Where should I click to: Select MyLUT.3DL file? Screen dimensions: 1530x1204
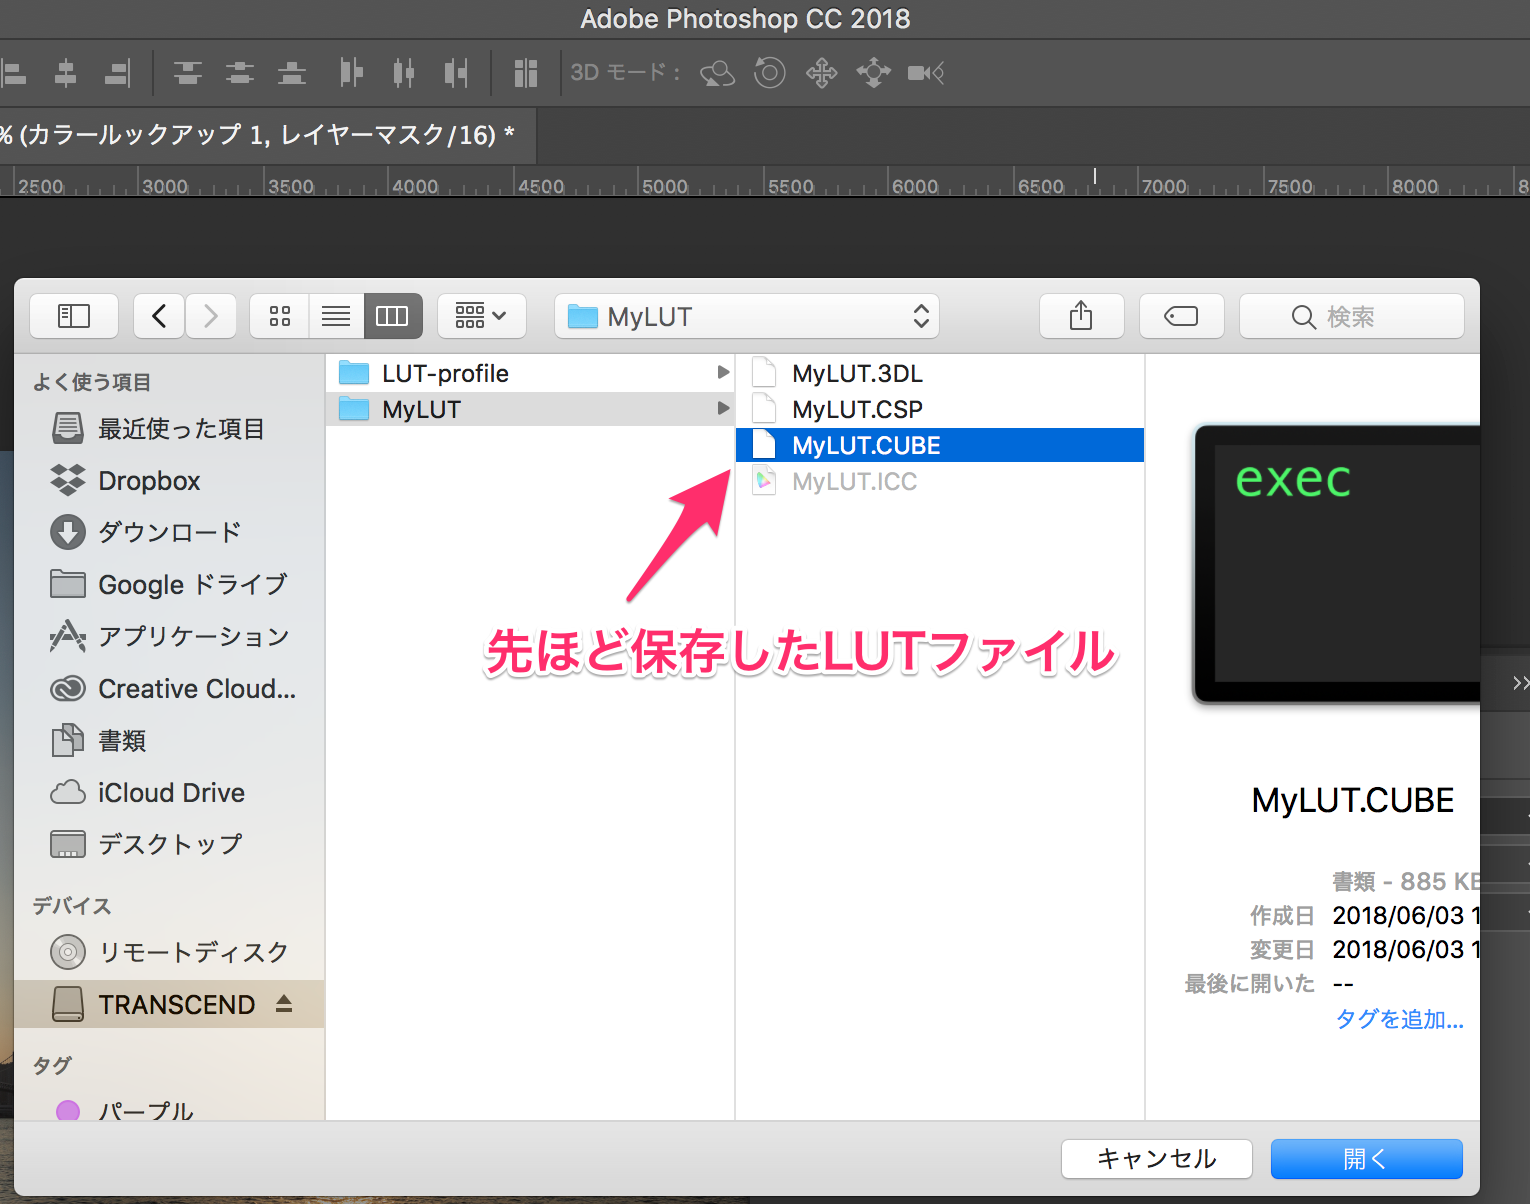[x=940, y=373]
